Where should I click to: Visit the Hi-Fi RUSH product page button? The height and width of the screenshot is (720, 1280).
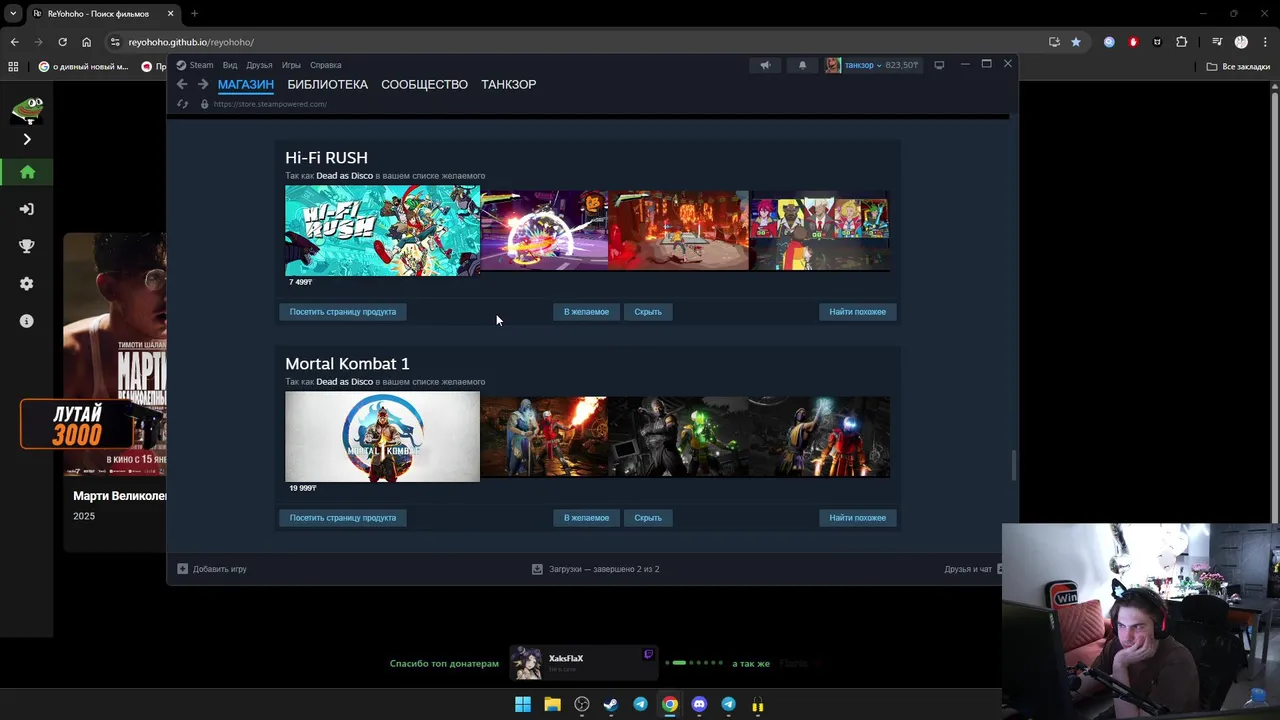pyautogui.click(x=343, y=312)
